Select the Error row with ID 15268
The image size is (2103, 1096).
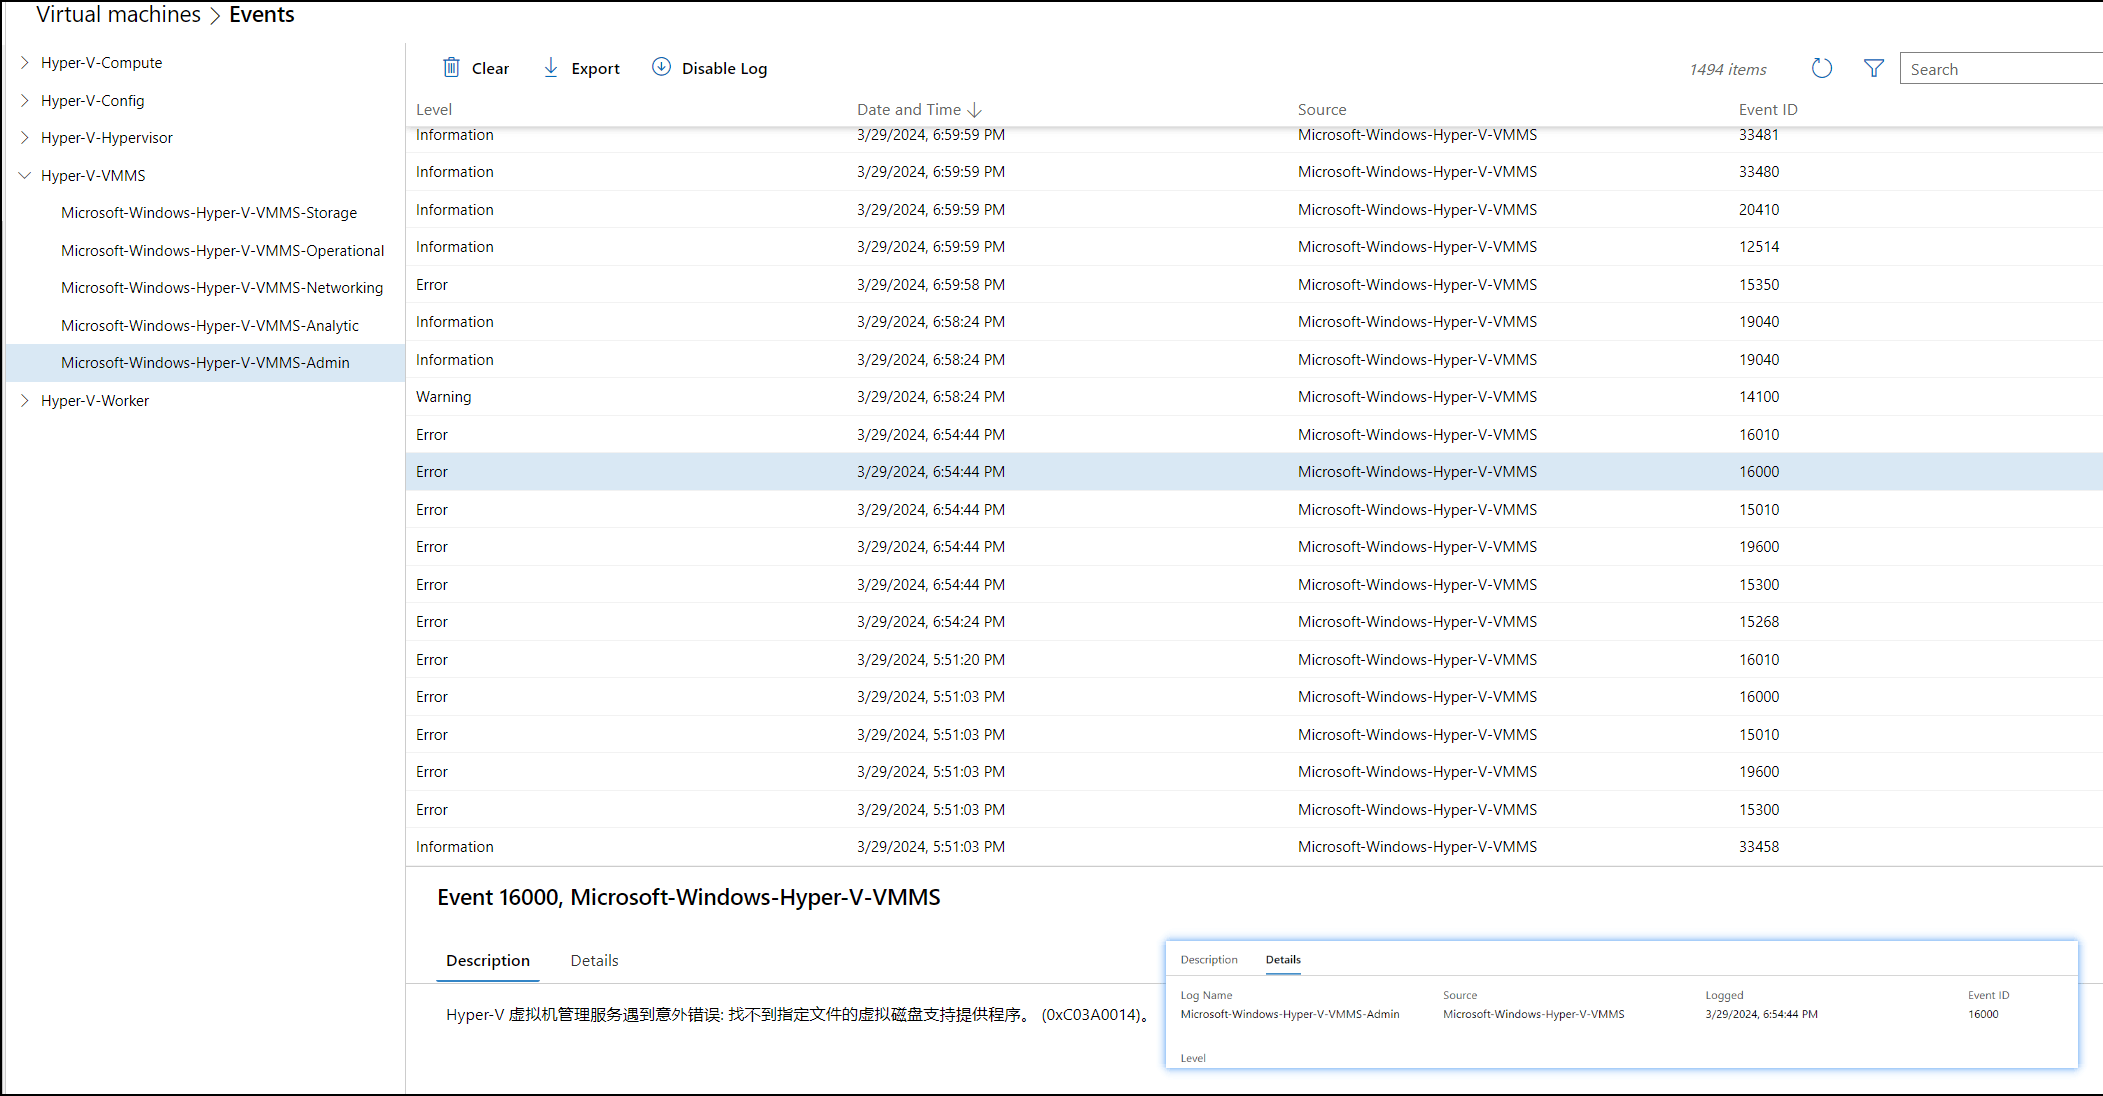(1254, 622)
